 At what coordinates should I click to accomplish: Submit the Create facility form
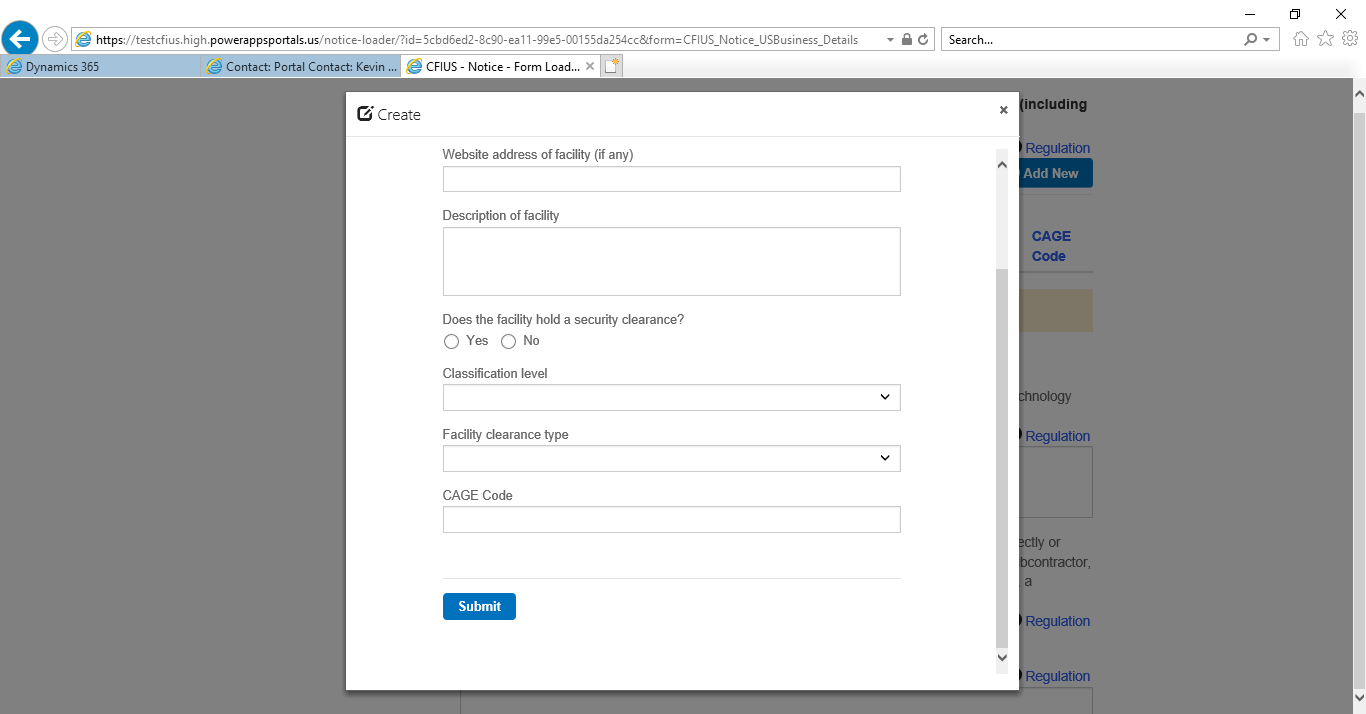(x=479, y=606)
